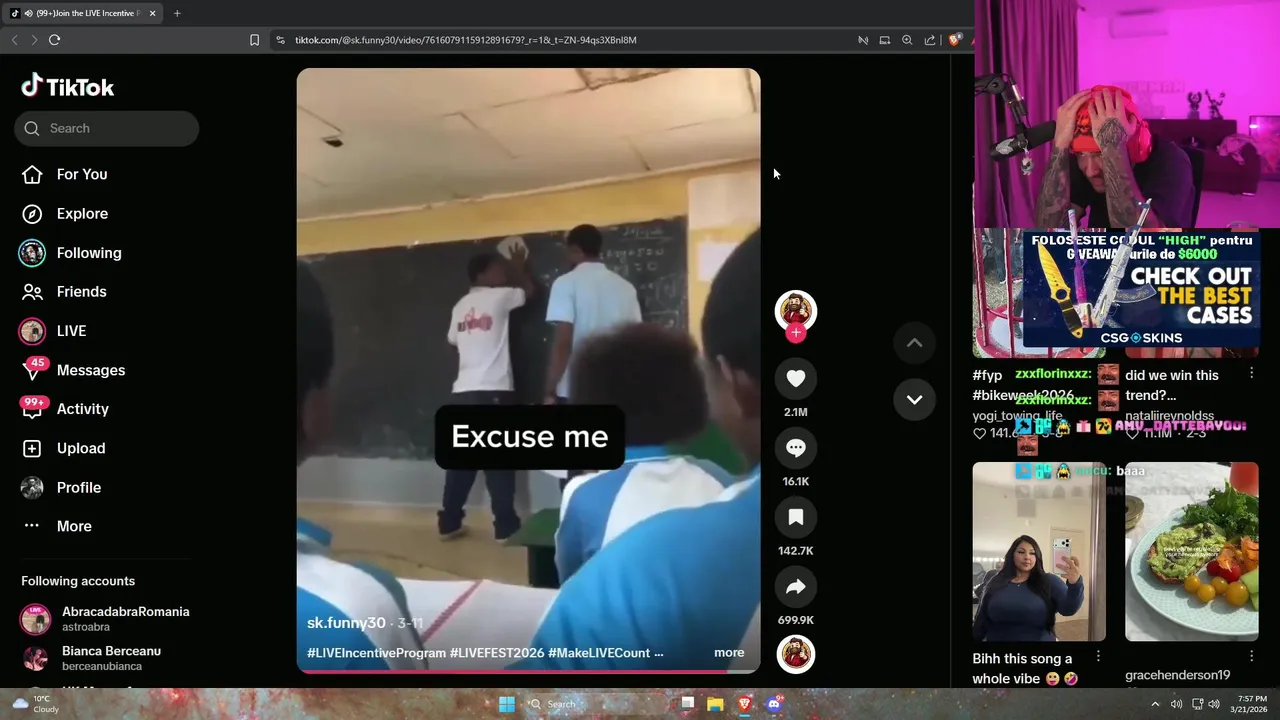Open Bianca Berceanu following account
The height and width of the screenshot is (720, 1280).
click(91, 658)
